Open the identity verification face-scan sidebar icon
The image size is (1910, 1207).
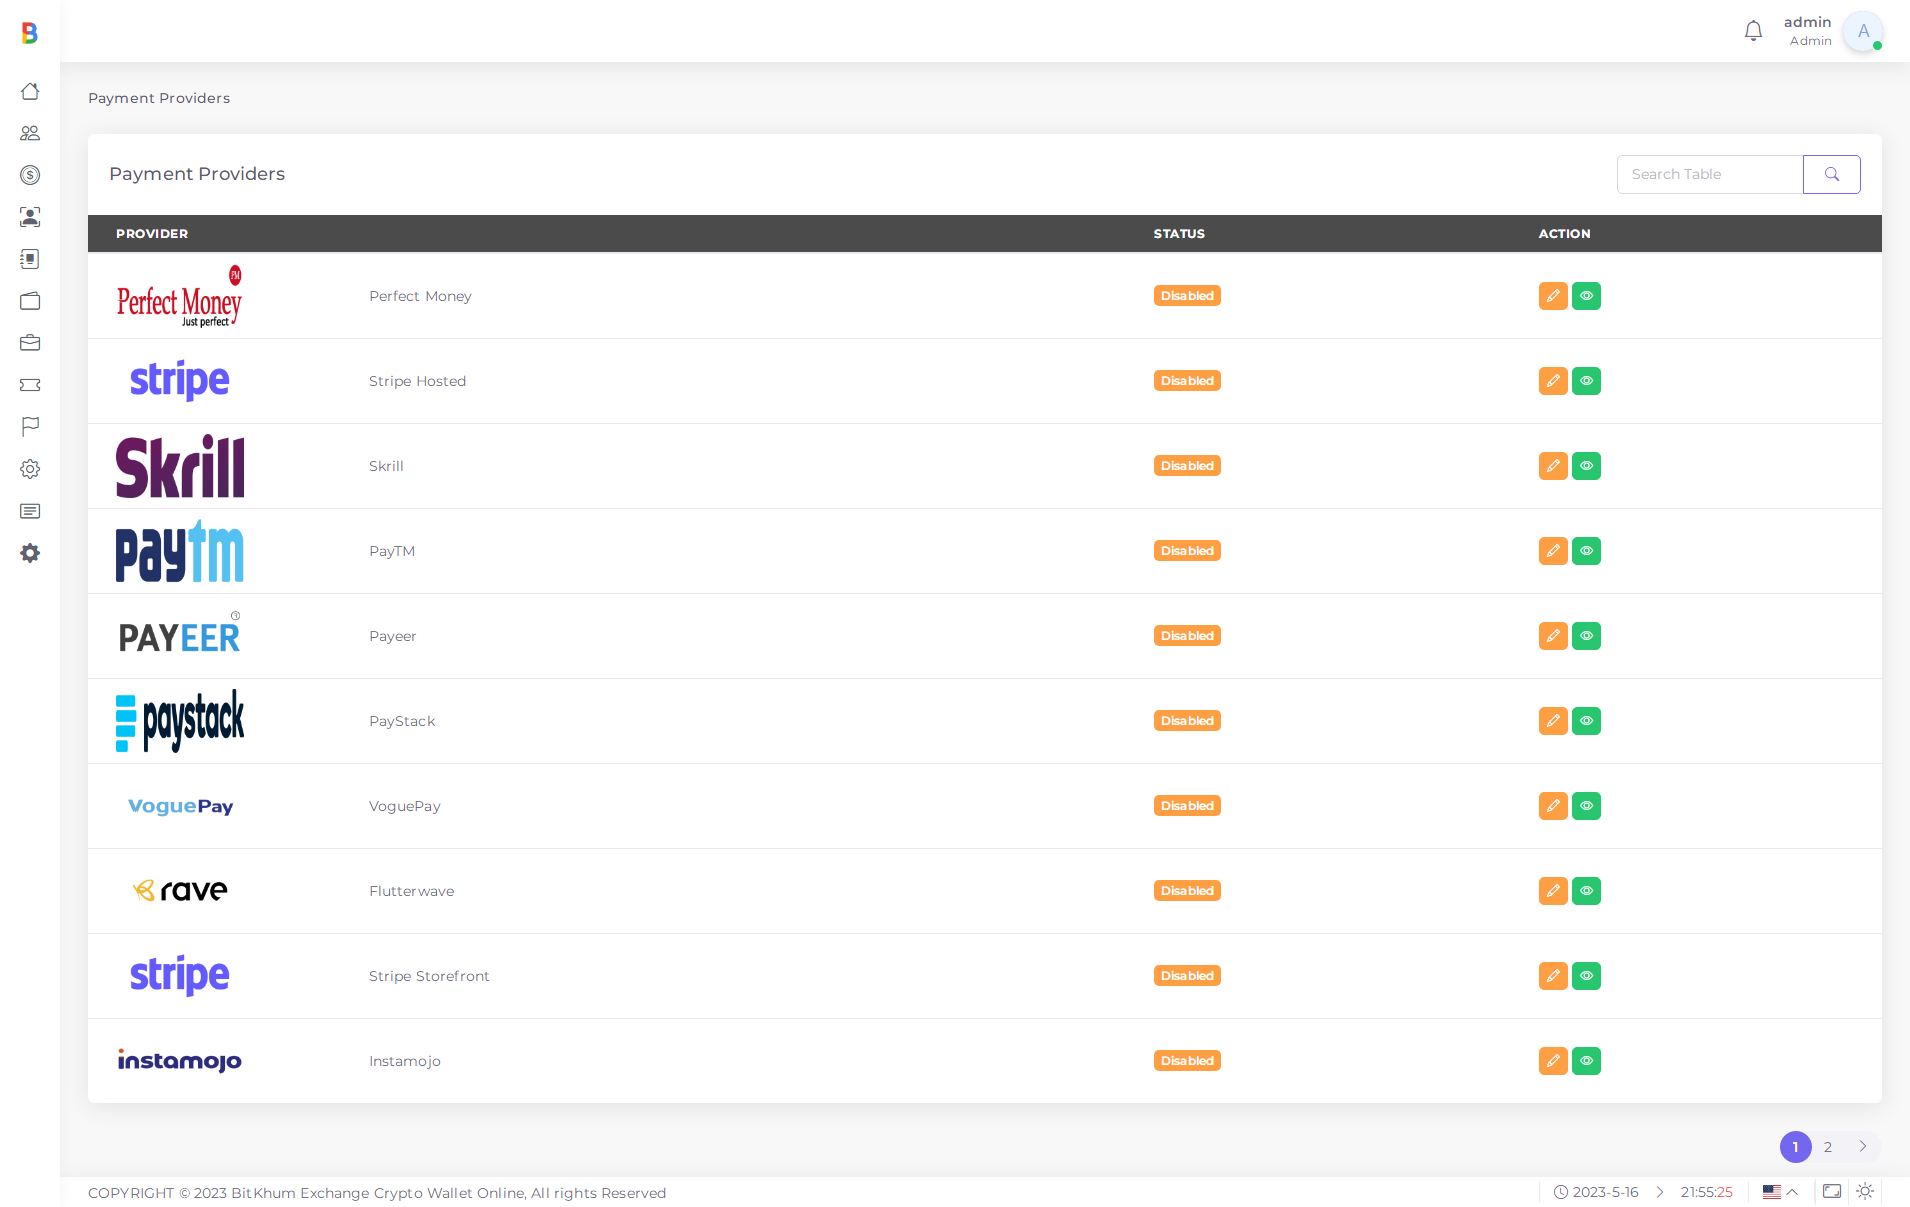click(x=30, y=217)
